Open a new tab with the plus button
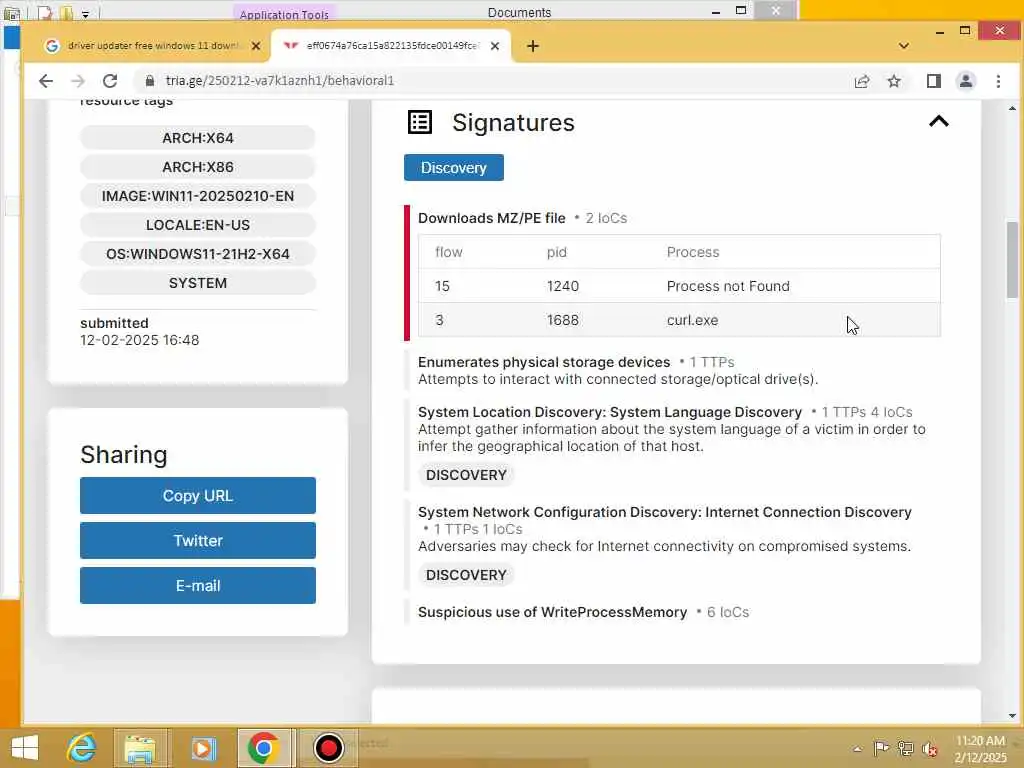The image size is (1024, 768). click(x=533, y=46)
